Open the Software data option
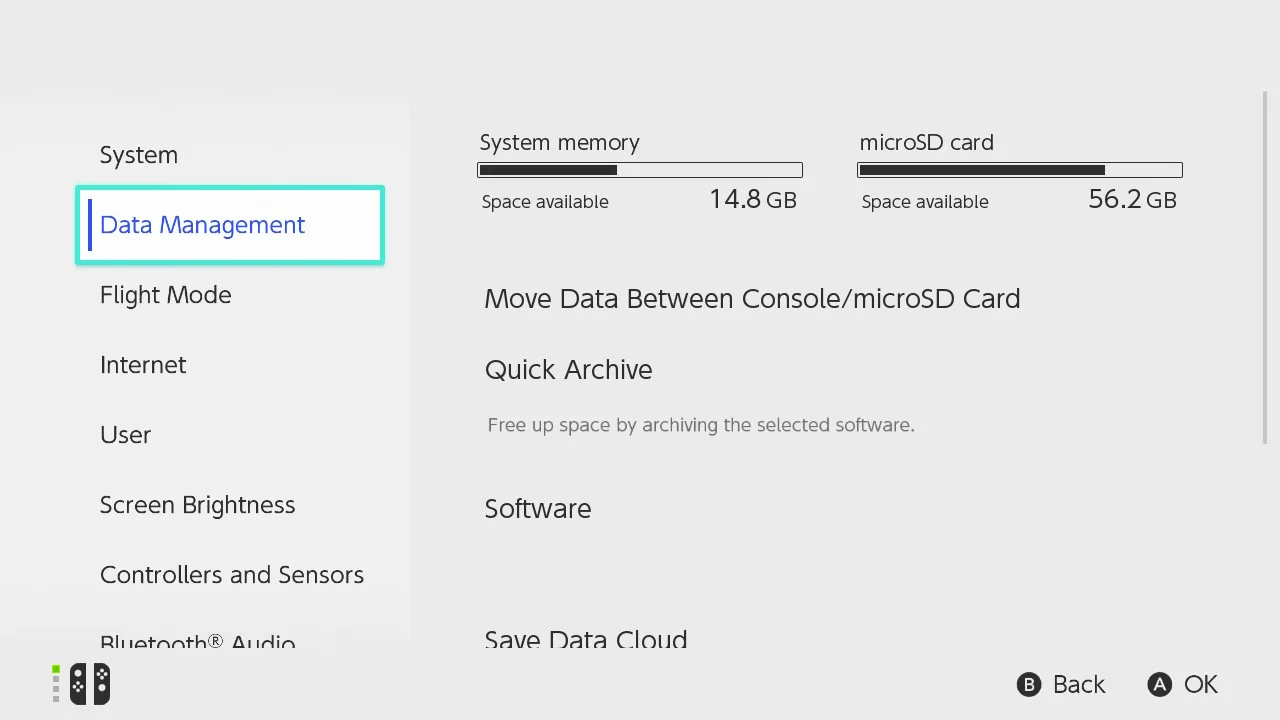Viewport: 1280px width, 720px height. point(538,509)
